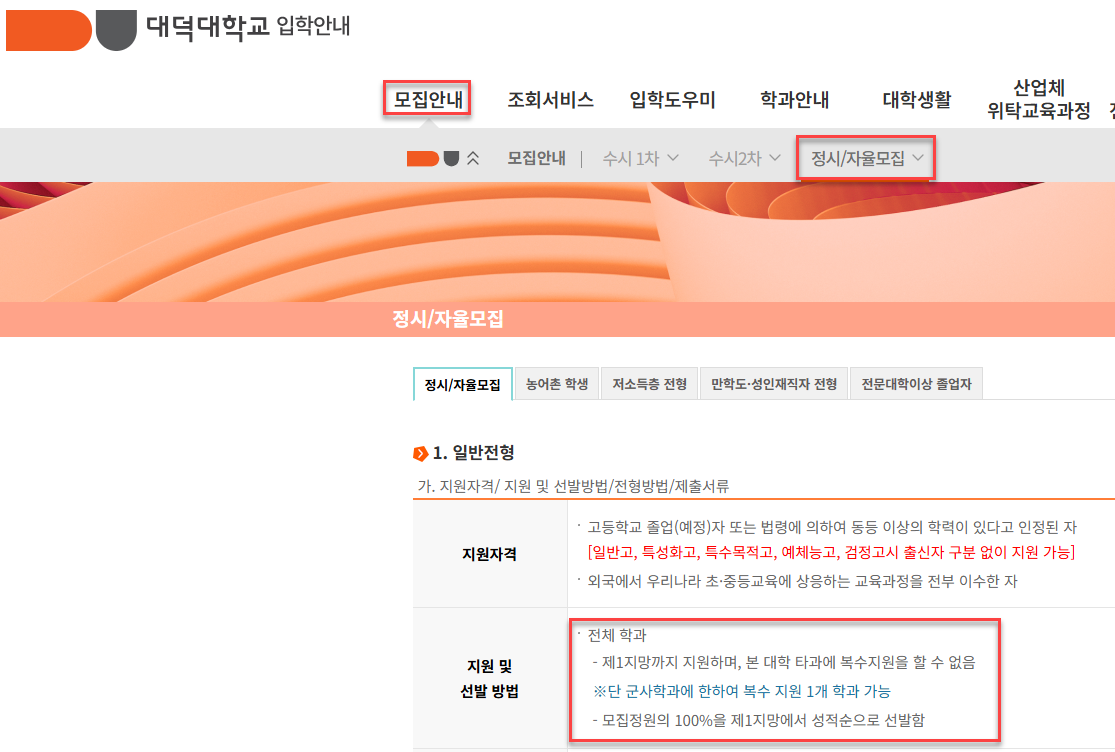Viewport: 1115px width, 752px height.
Task: Select the 저소득층 전형 tab
Action: click(x=648, y=383)
